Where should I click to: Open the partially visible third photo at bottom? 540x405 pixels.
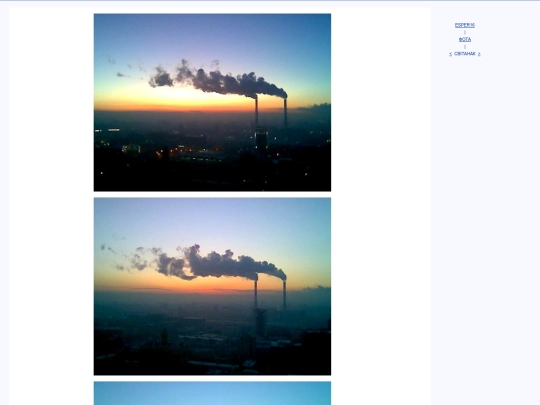pyautogui.click(x=212, y=393)
